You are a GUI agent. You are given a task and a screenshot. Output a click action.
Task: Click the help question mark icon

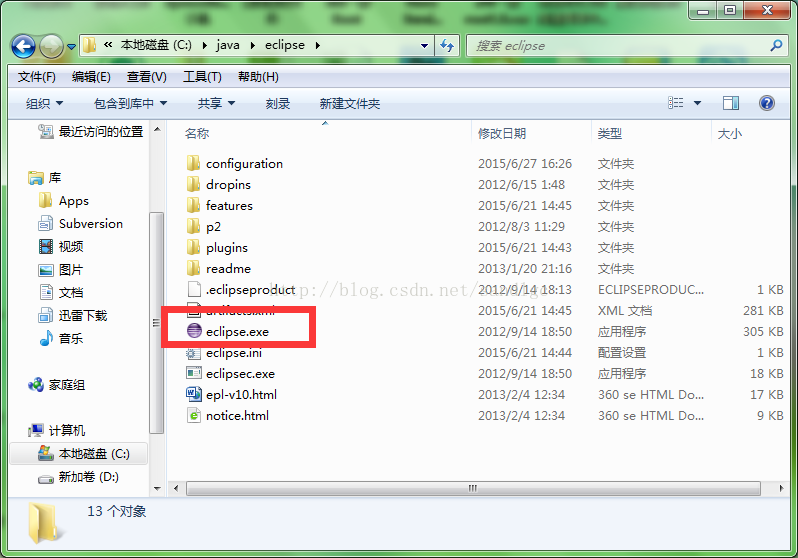[766, 103]
